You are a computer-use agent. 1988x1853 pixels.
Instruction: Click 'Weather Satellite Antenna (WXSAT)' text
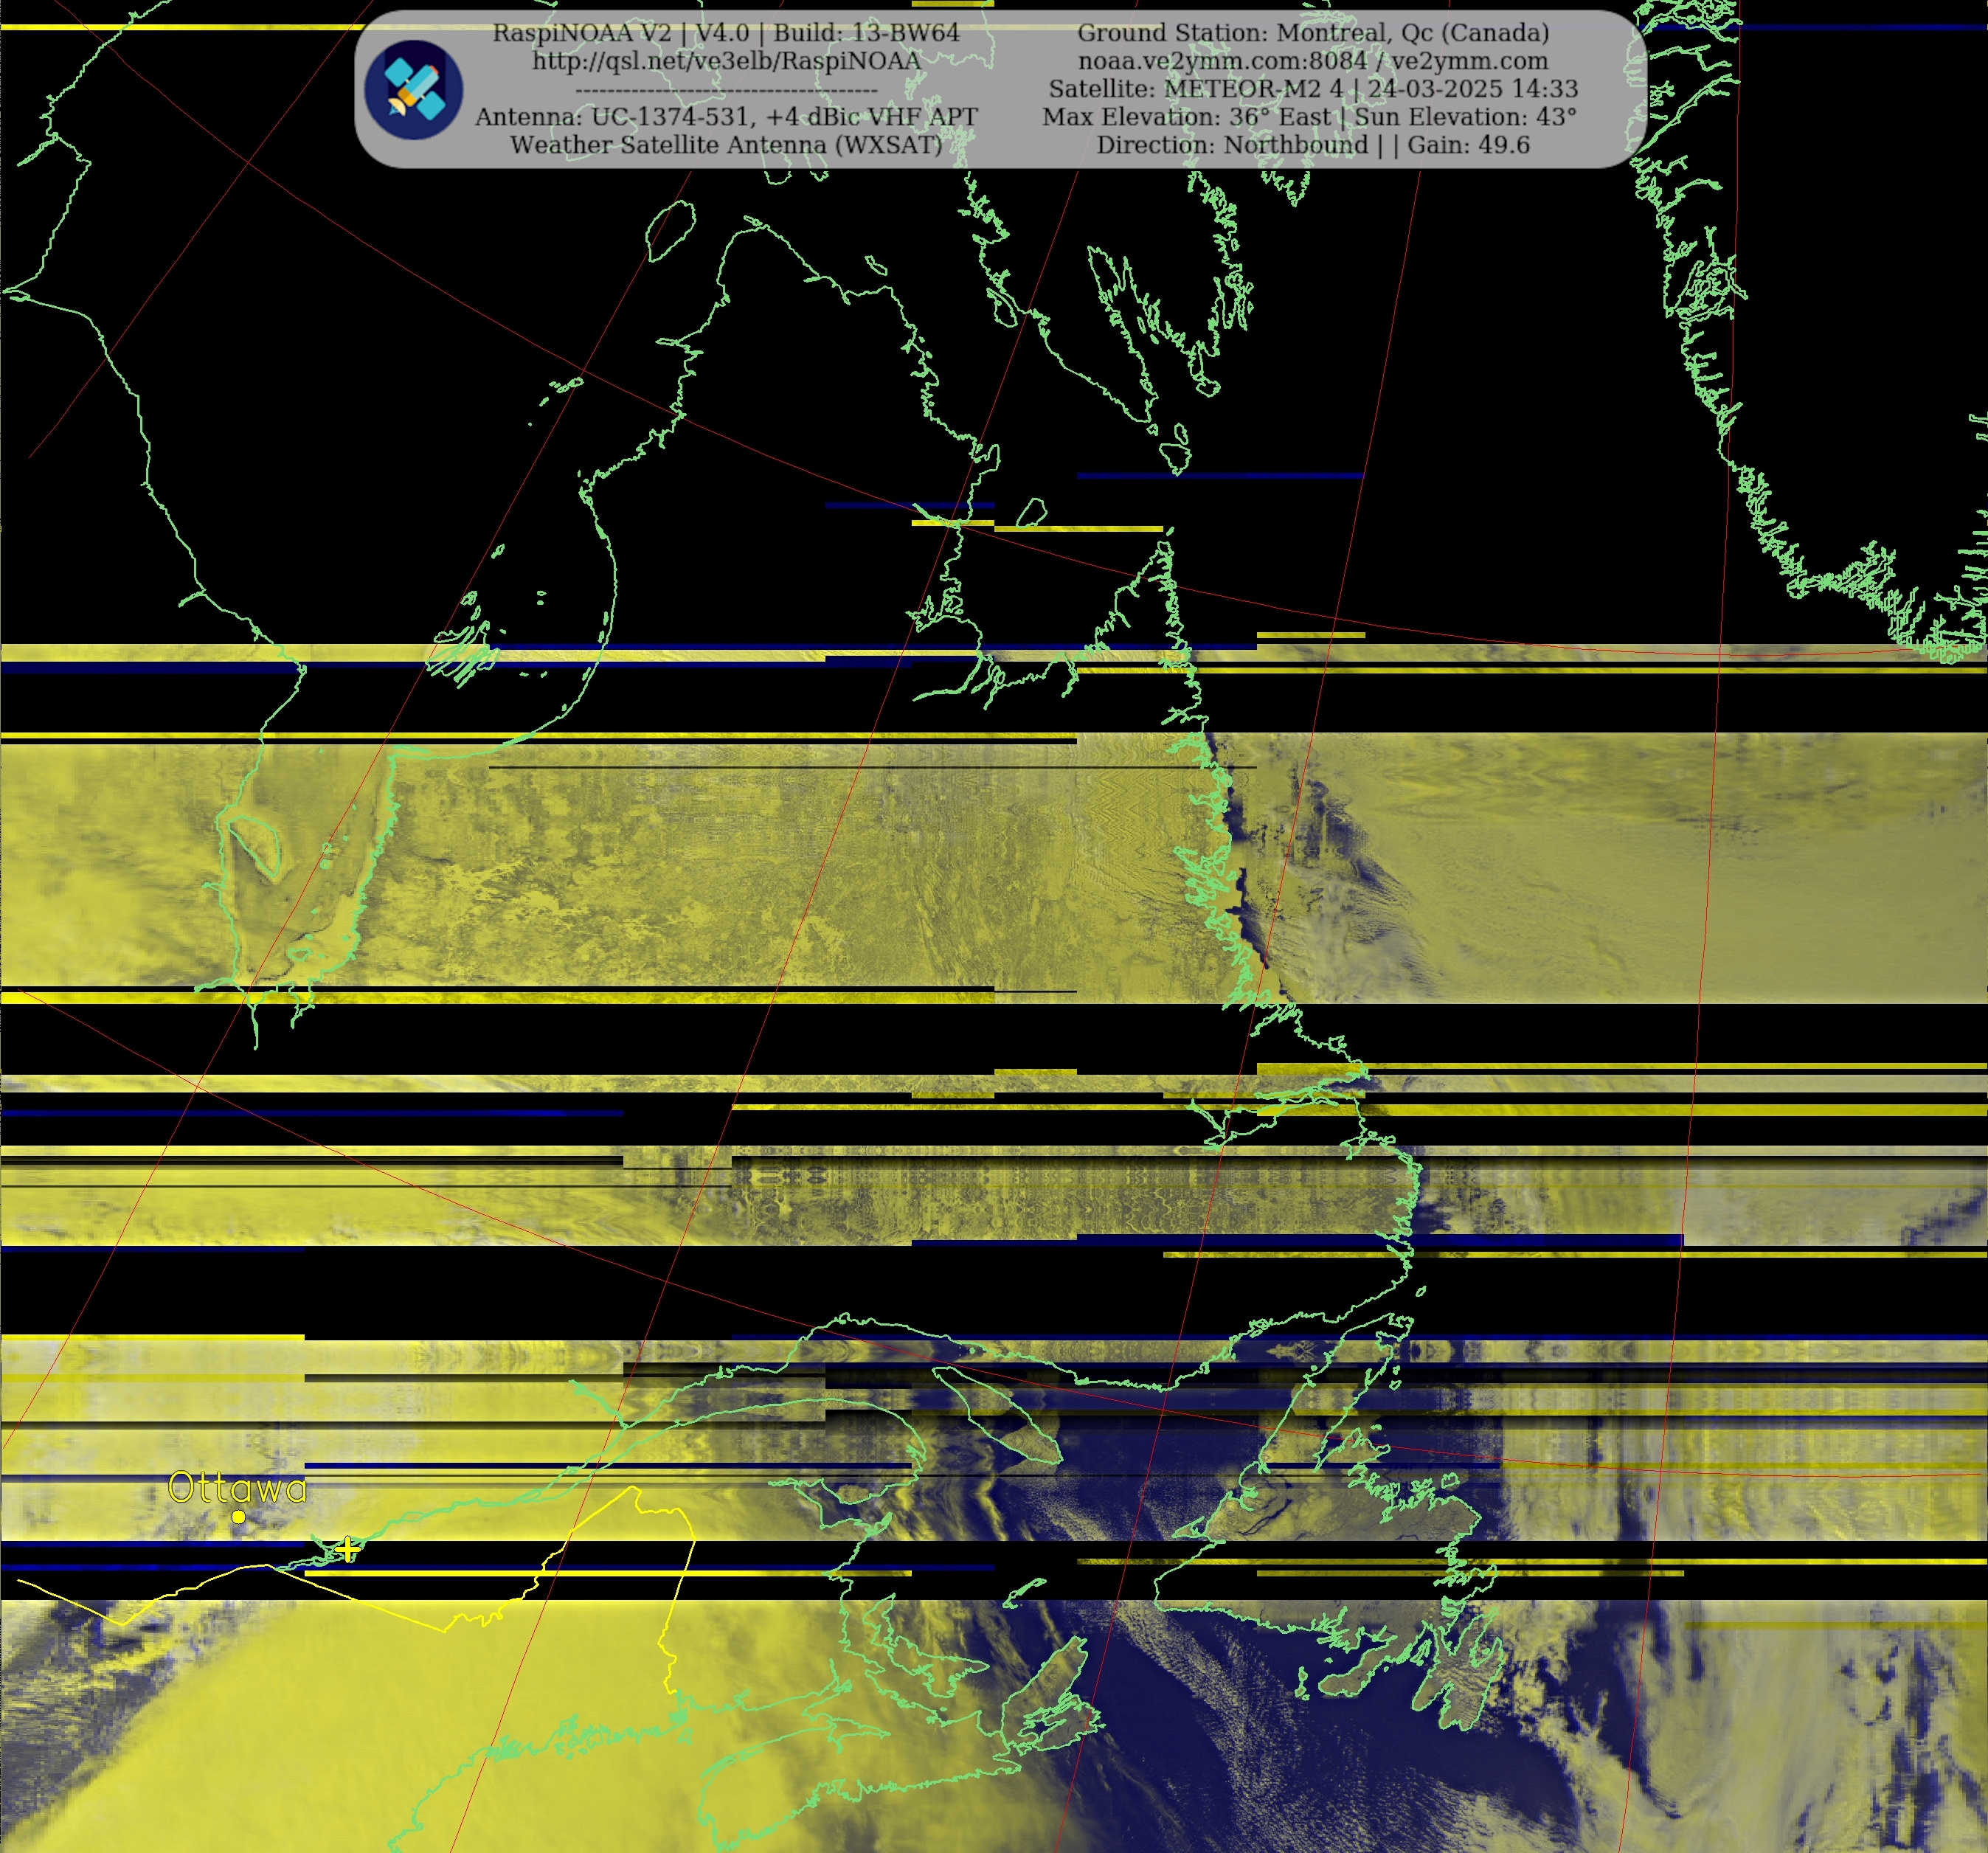[x=726, y=145]
